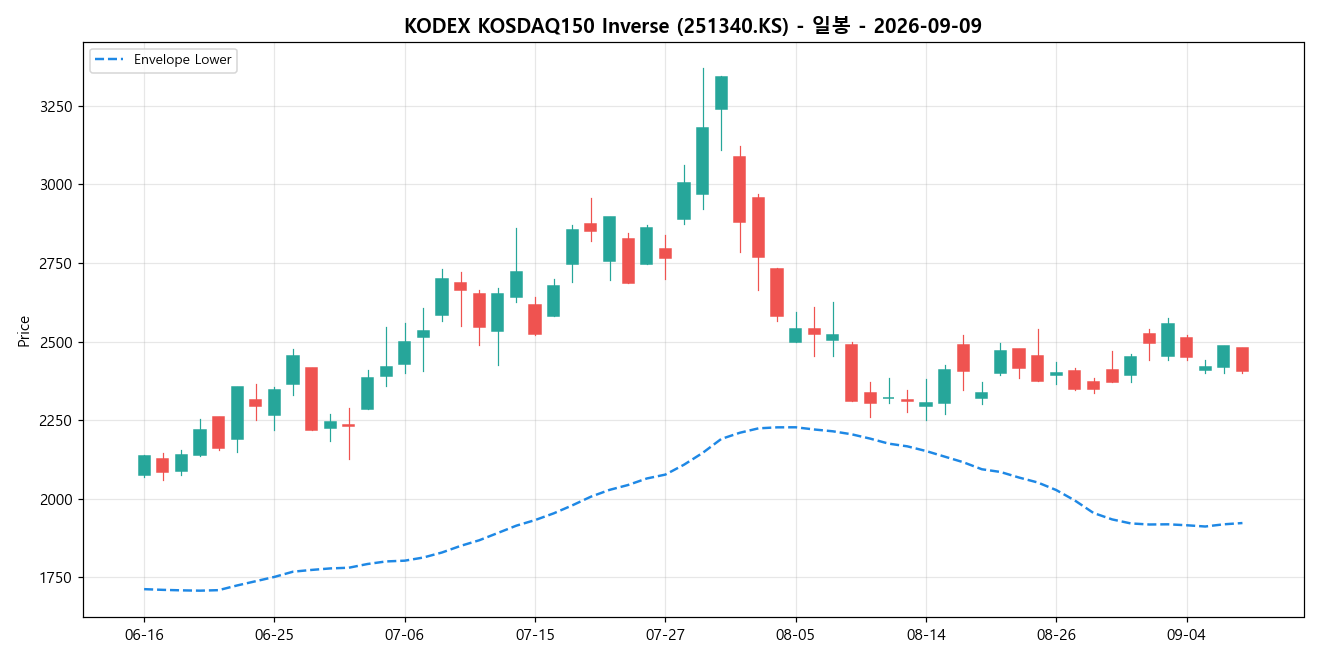Screen dimensions: 1320x660
Task: Click the 1750 y-axis tick label
Action: [58, 578]
